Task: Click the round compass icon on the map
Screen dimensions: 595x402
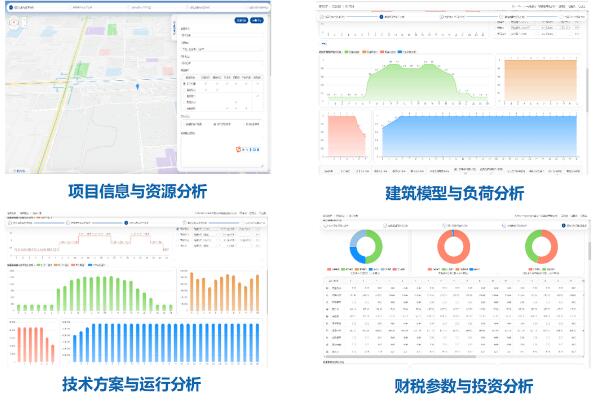Action: (x=14, y=22)
